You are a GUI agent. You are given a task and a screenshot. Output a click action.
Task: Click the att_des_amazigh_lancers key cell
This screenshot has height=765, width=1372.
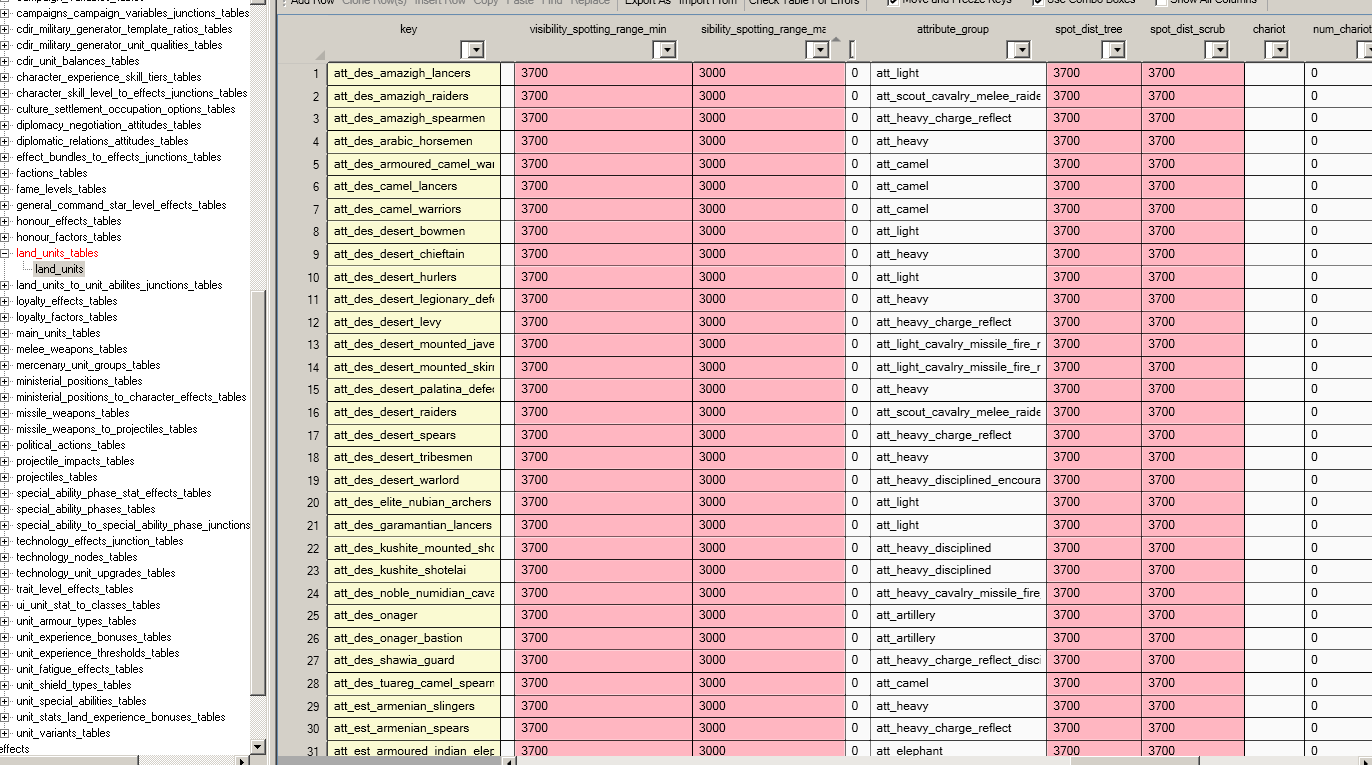tap(413, 73)
